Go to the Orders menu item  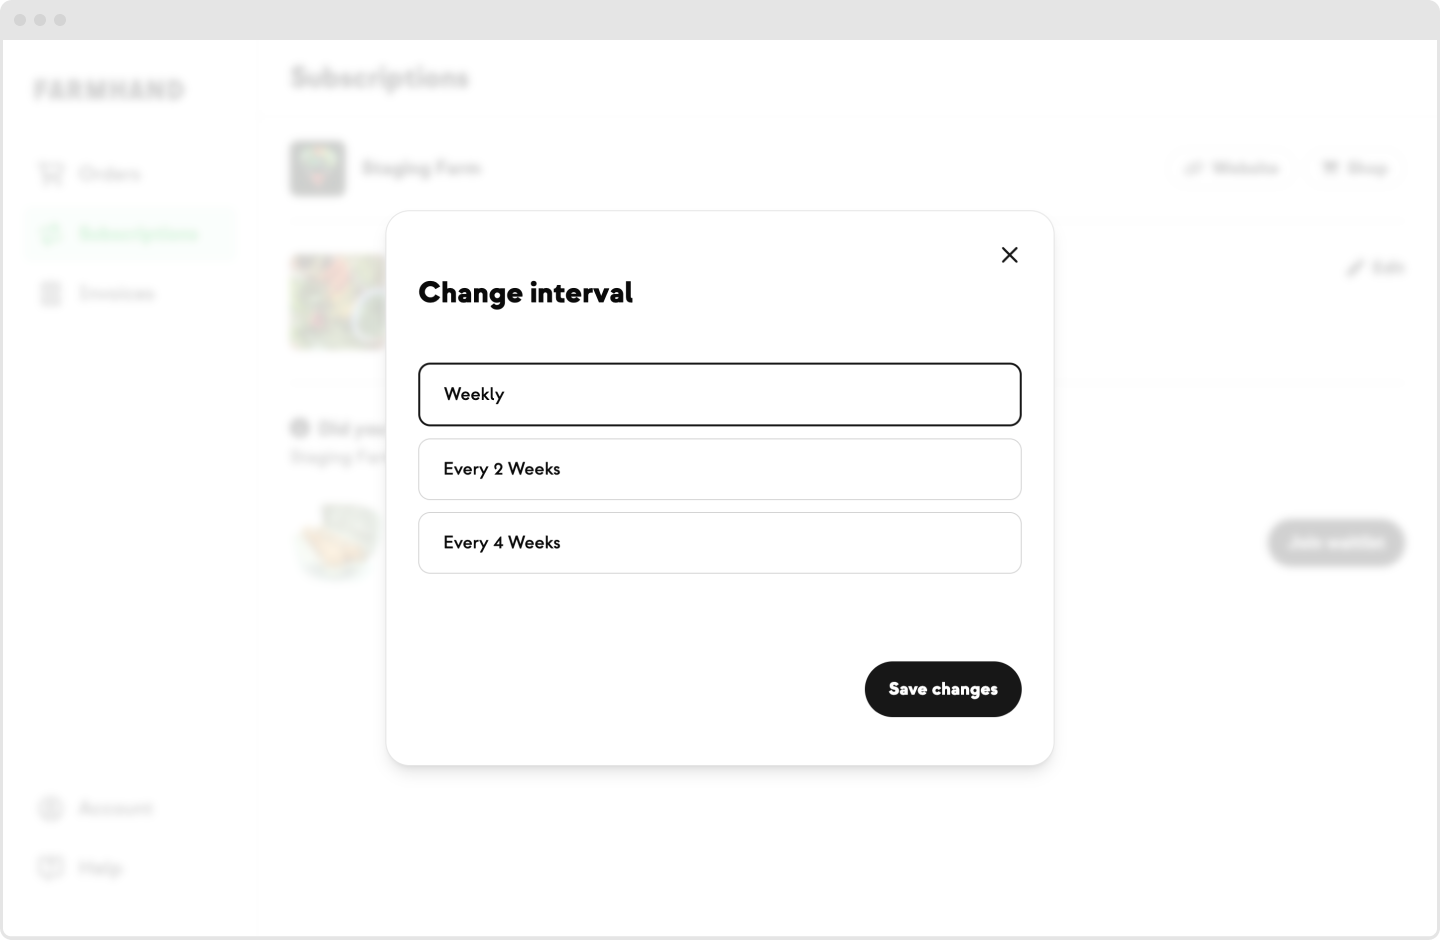click(110, 173)
